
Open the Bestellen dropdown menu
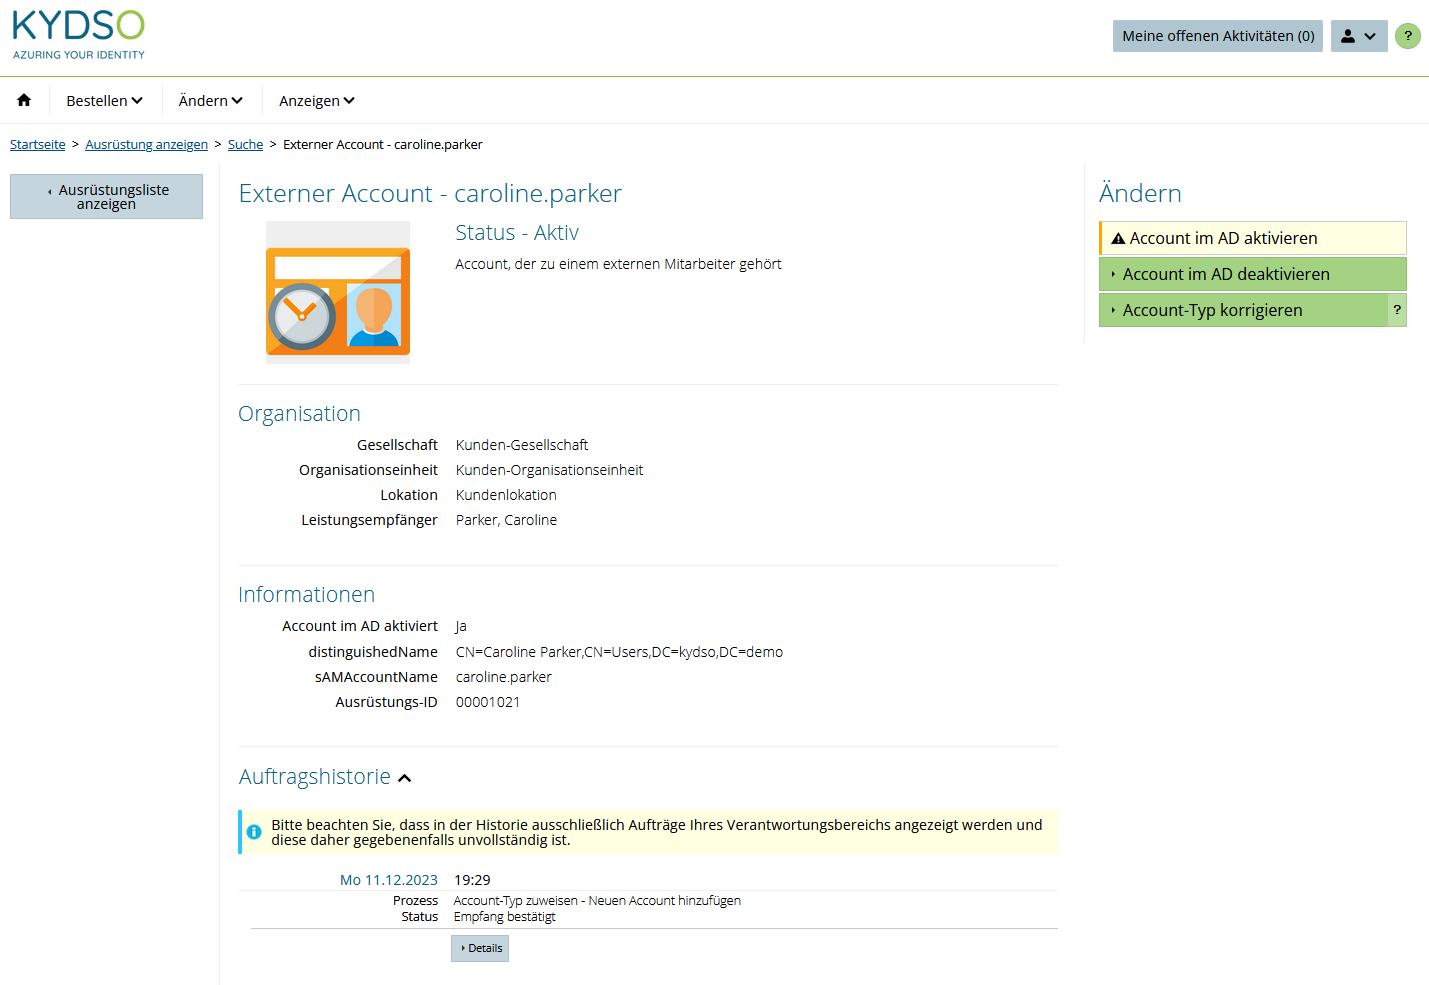[x=104, y=100]
